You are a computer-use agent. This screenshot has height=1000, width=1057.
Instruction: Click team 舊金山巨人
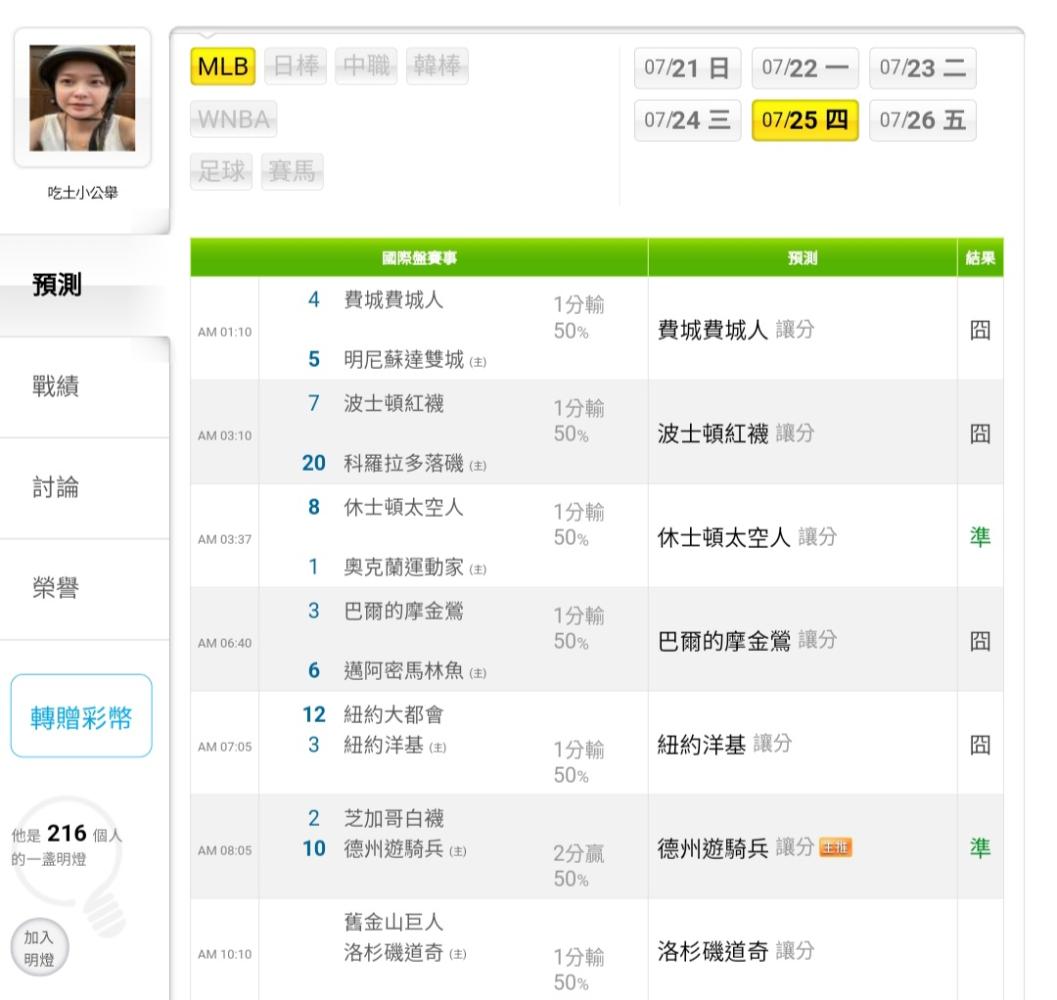(394, 922)
